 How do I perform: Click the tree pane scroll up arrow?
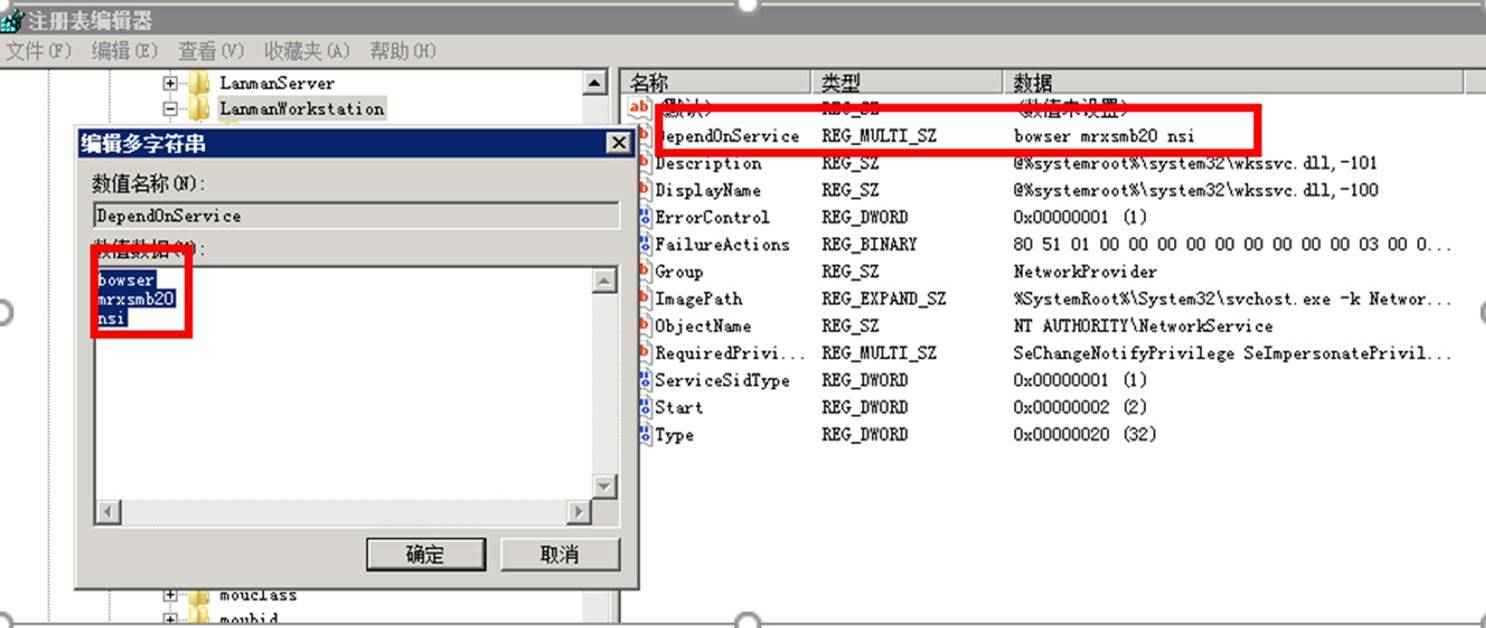coord(595,83)
